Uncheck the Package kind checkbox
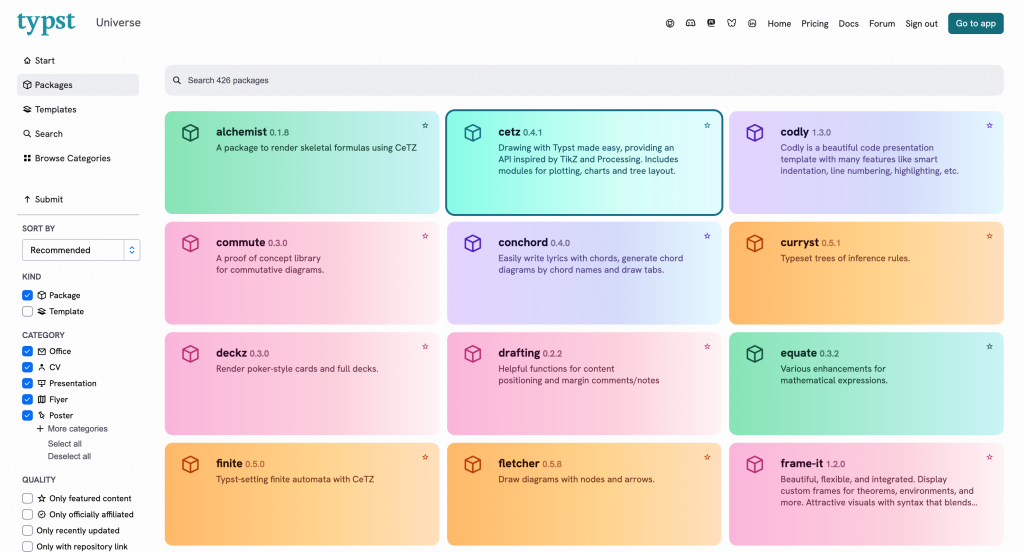The width and height of the screenshot is (1024, 552). [27, 295]
